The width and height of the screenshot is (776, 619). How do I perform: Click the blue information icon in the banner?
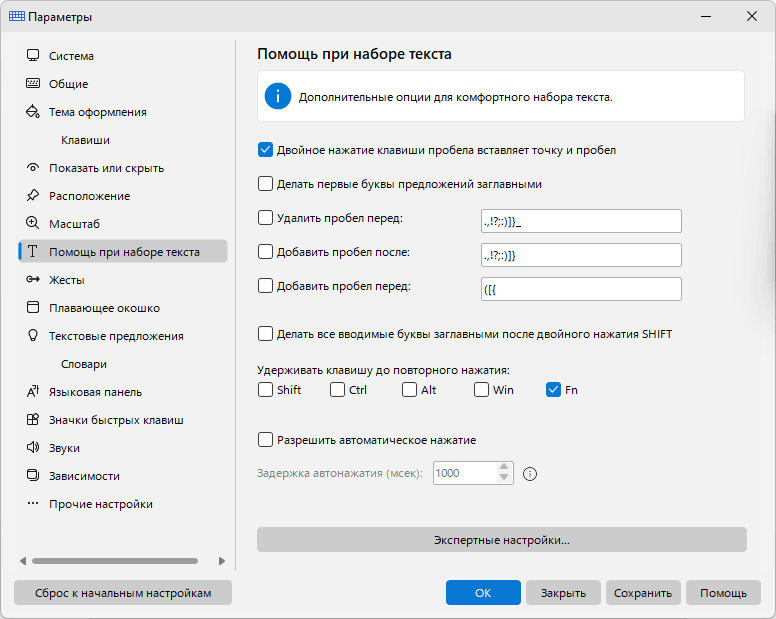[278, 96]
